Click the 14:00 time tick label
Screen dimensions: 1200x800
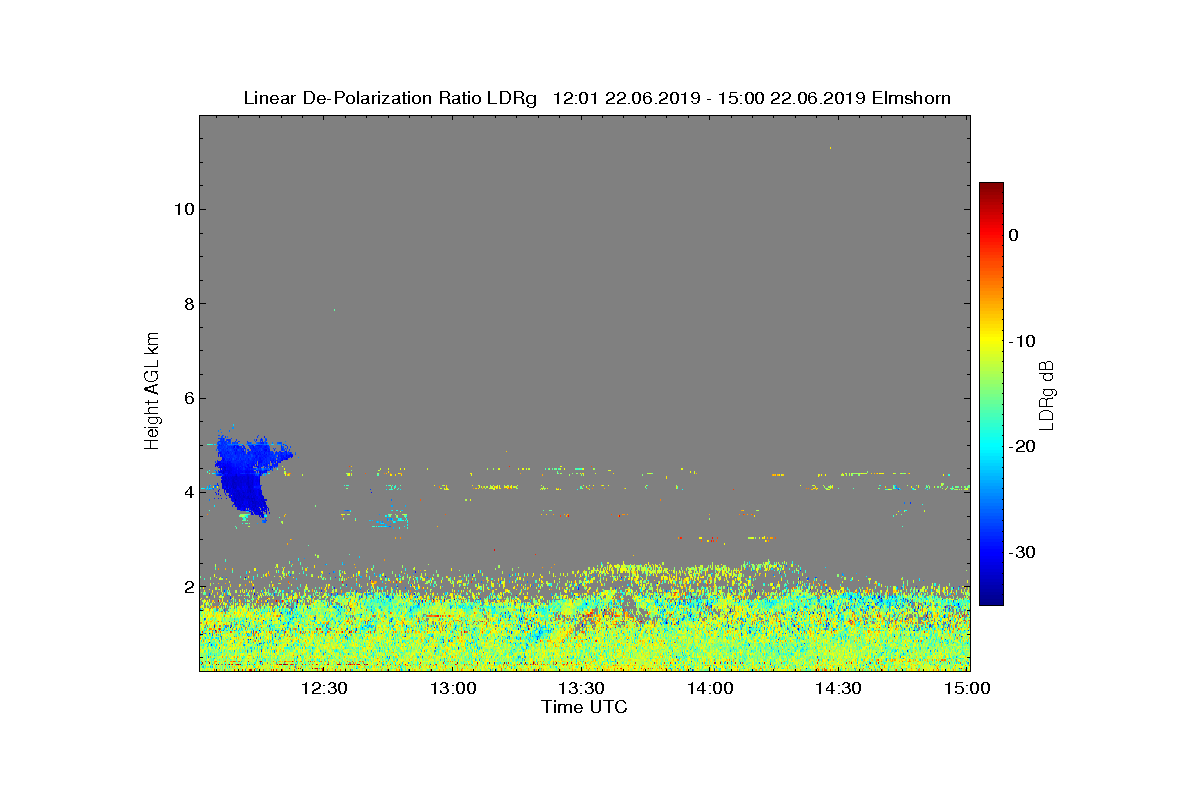pyautogui.click(x=711, y=688)
